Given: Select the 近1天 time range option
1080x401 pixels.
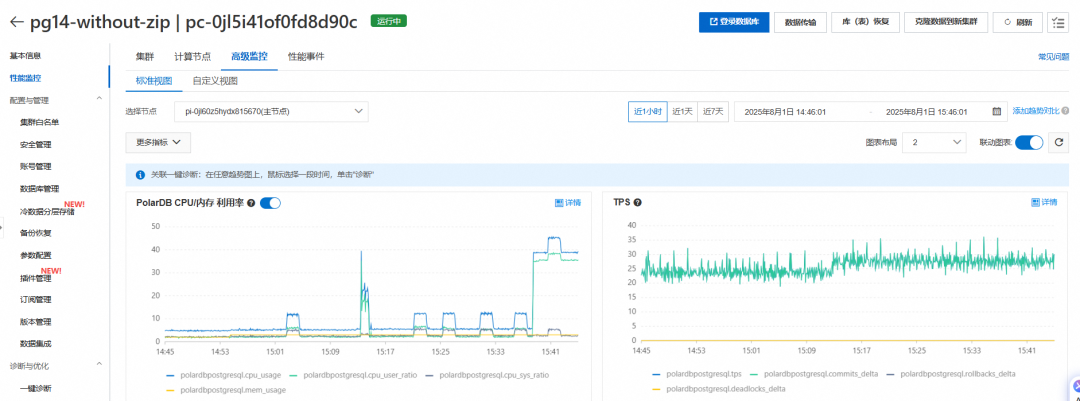Looking at the screenshot, I should [682, 112].
